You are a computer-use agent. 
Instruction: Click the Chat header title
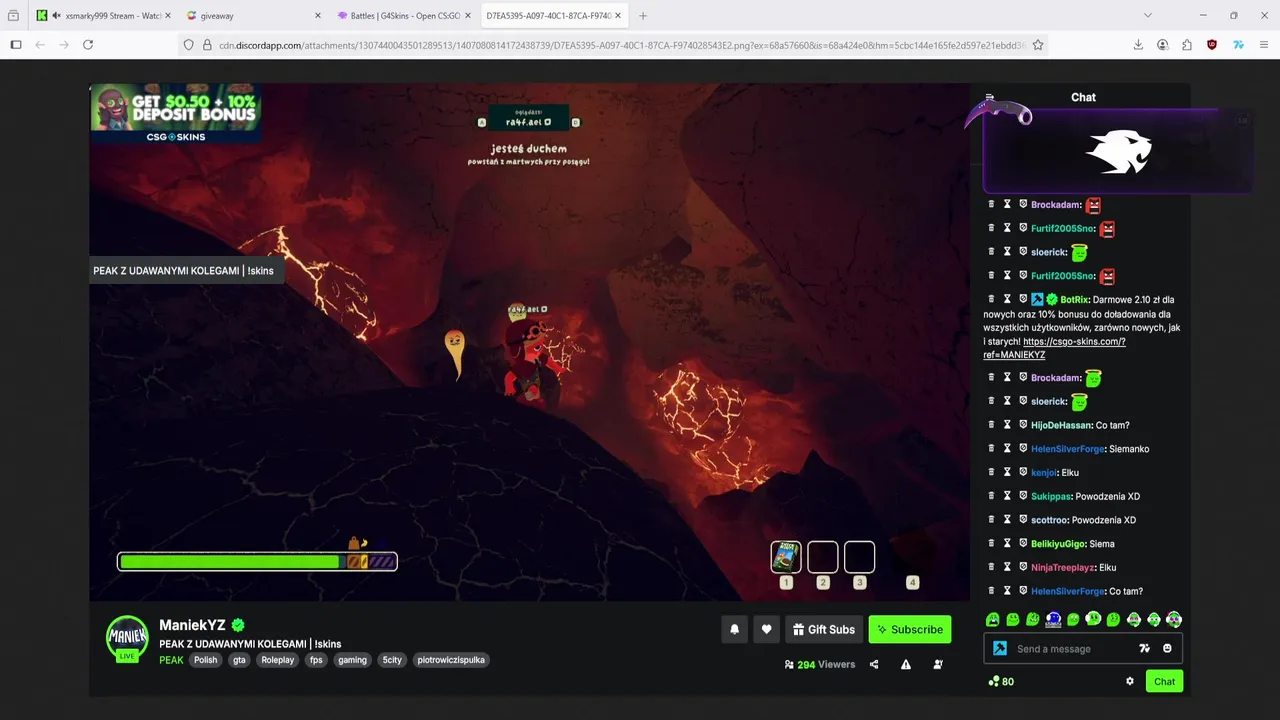point(1083,97)
